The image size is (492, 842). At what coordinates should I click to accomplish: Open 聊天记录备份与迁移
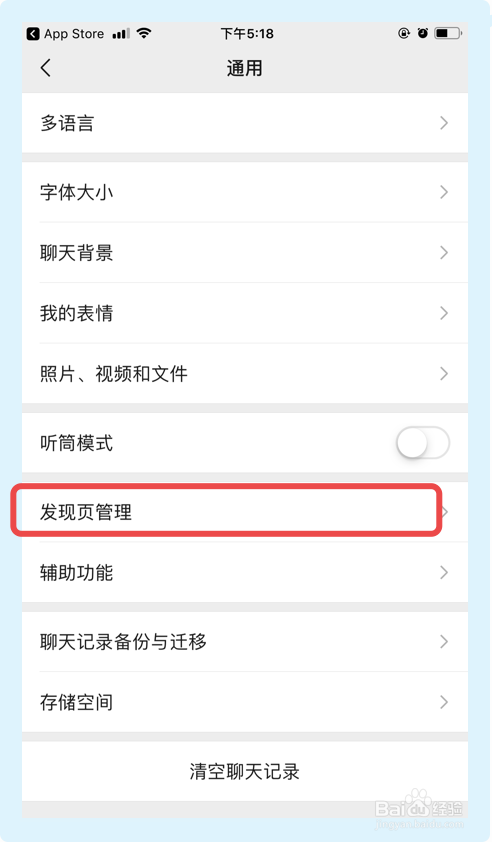click(x=245, y=642)
